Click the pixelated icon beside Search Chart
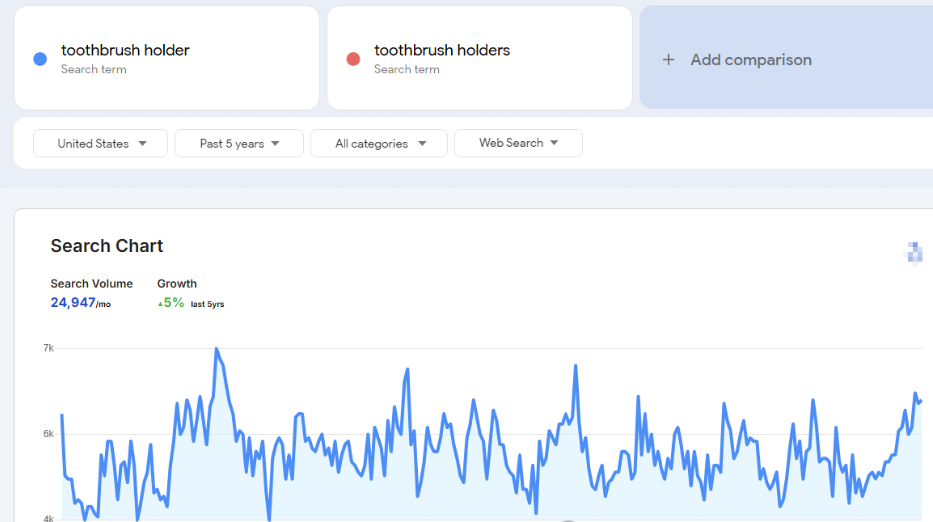The width and height of the screenshot is (933, 522). pyautogui.click(x=914, y=253)
